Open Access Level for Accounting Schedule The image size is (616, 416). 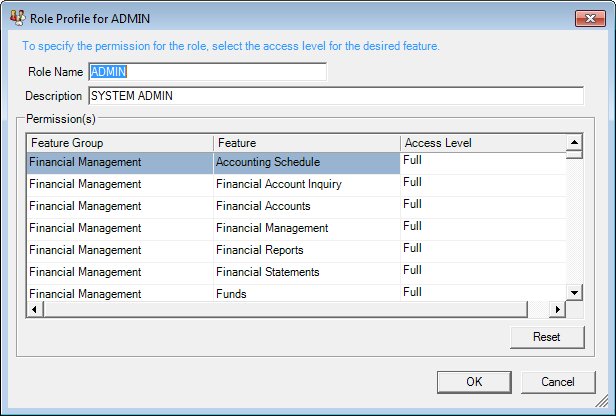click(482, 162)
